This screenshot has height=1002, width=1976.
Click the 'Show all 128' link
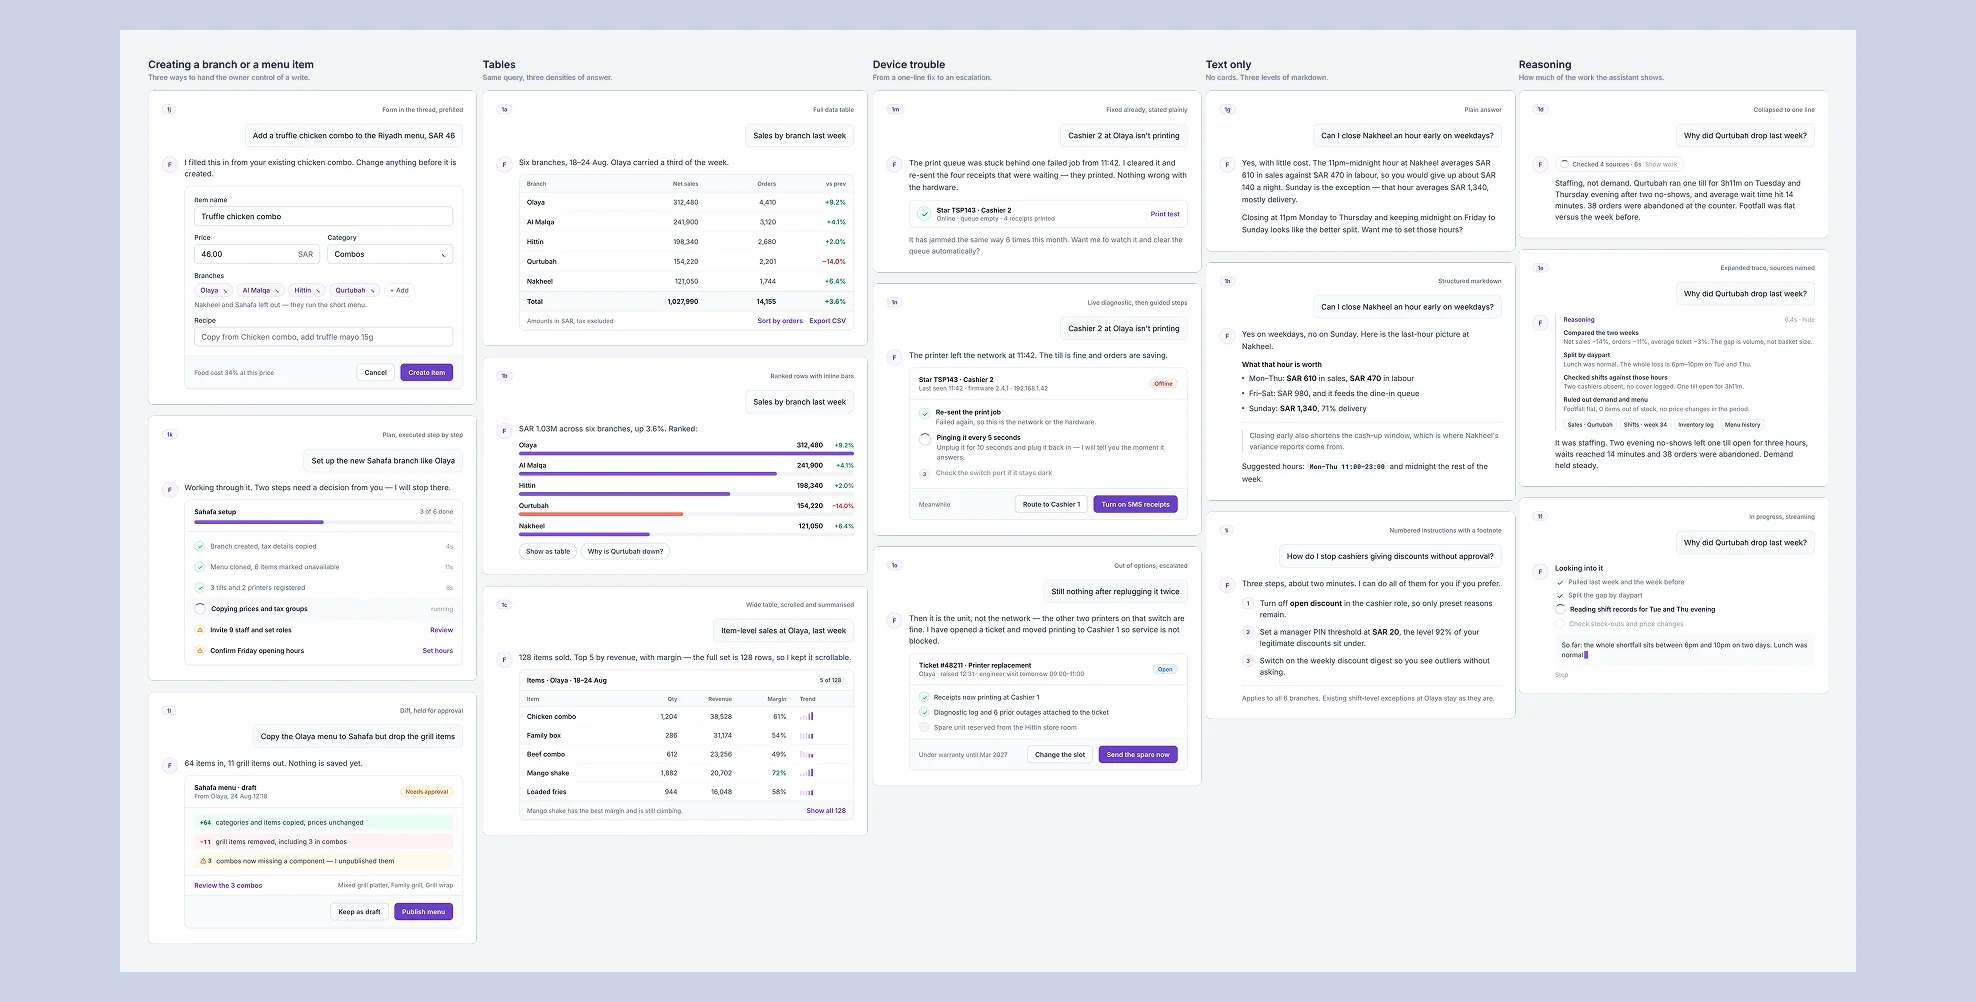click(x=826, y=811)
